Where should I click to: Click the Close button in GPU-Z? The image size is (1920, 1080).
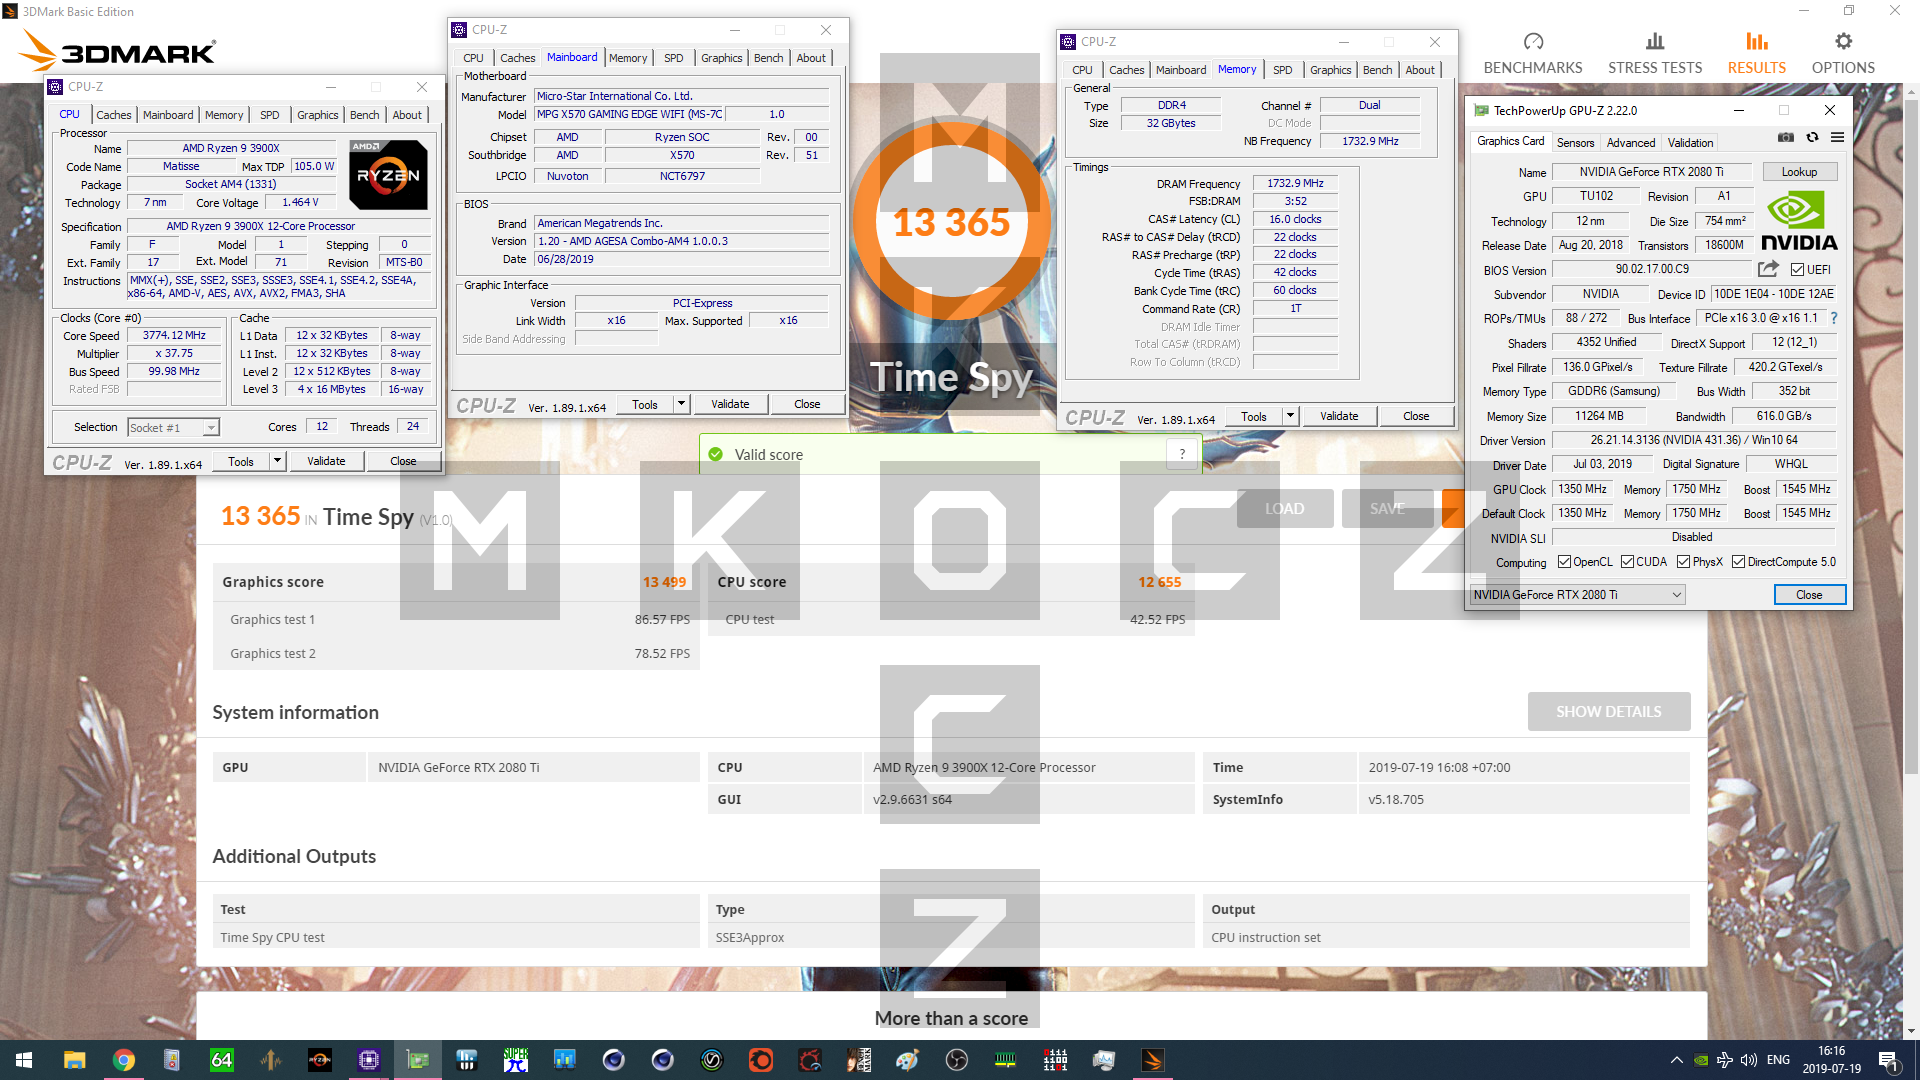1809,595
